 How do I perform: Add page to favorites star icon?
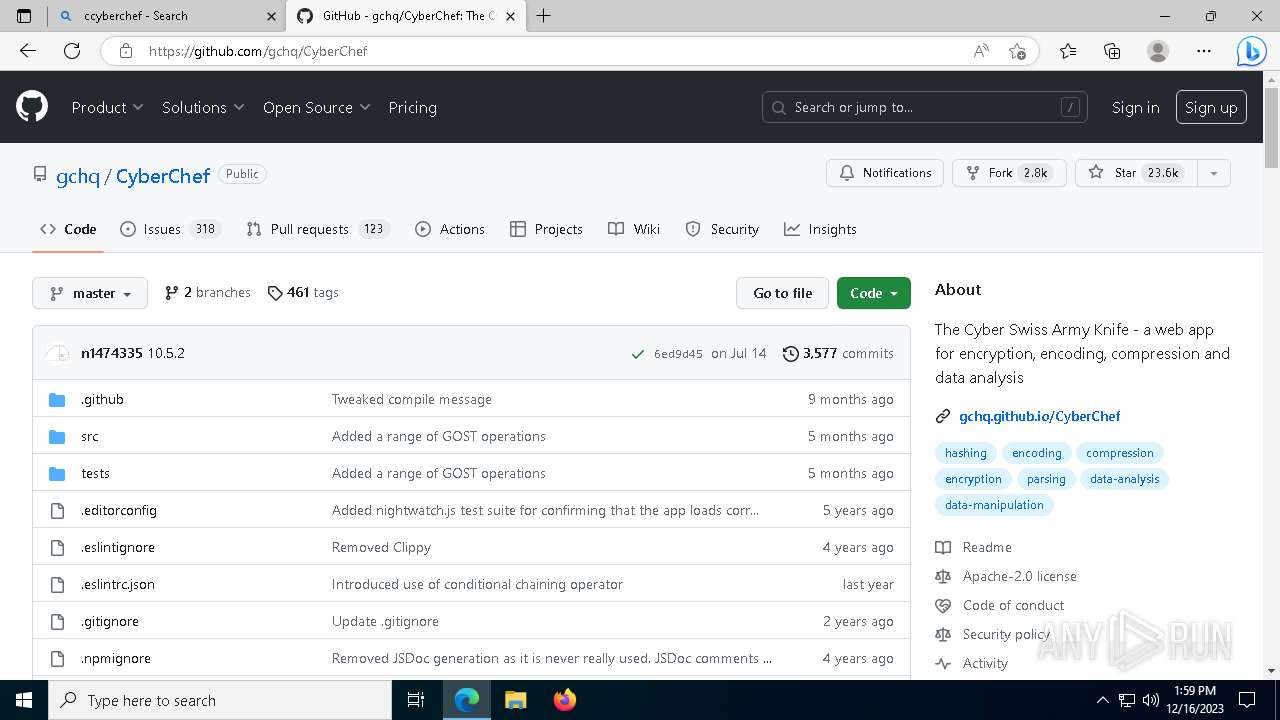[x=1017, y=51]
